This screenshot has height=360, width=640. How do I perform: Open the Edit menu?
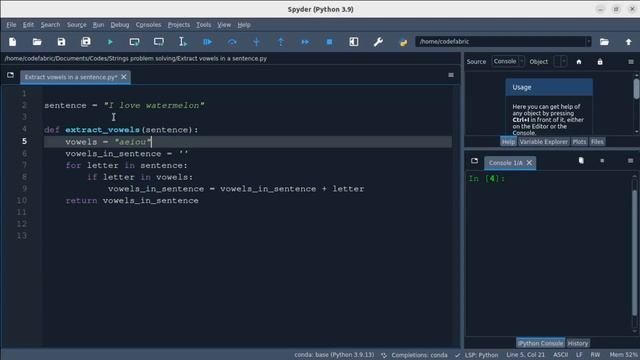click(28, 25)
